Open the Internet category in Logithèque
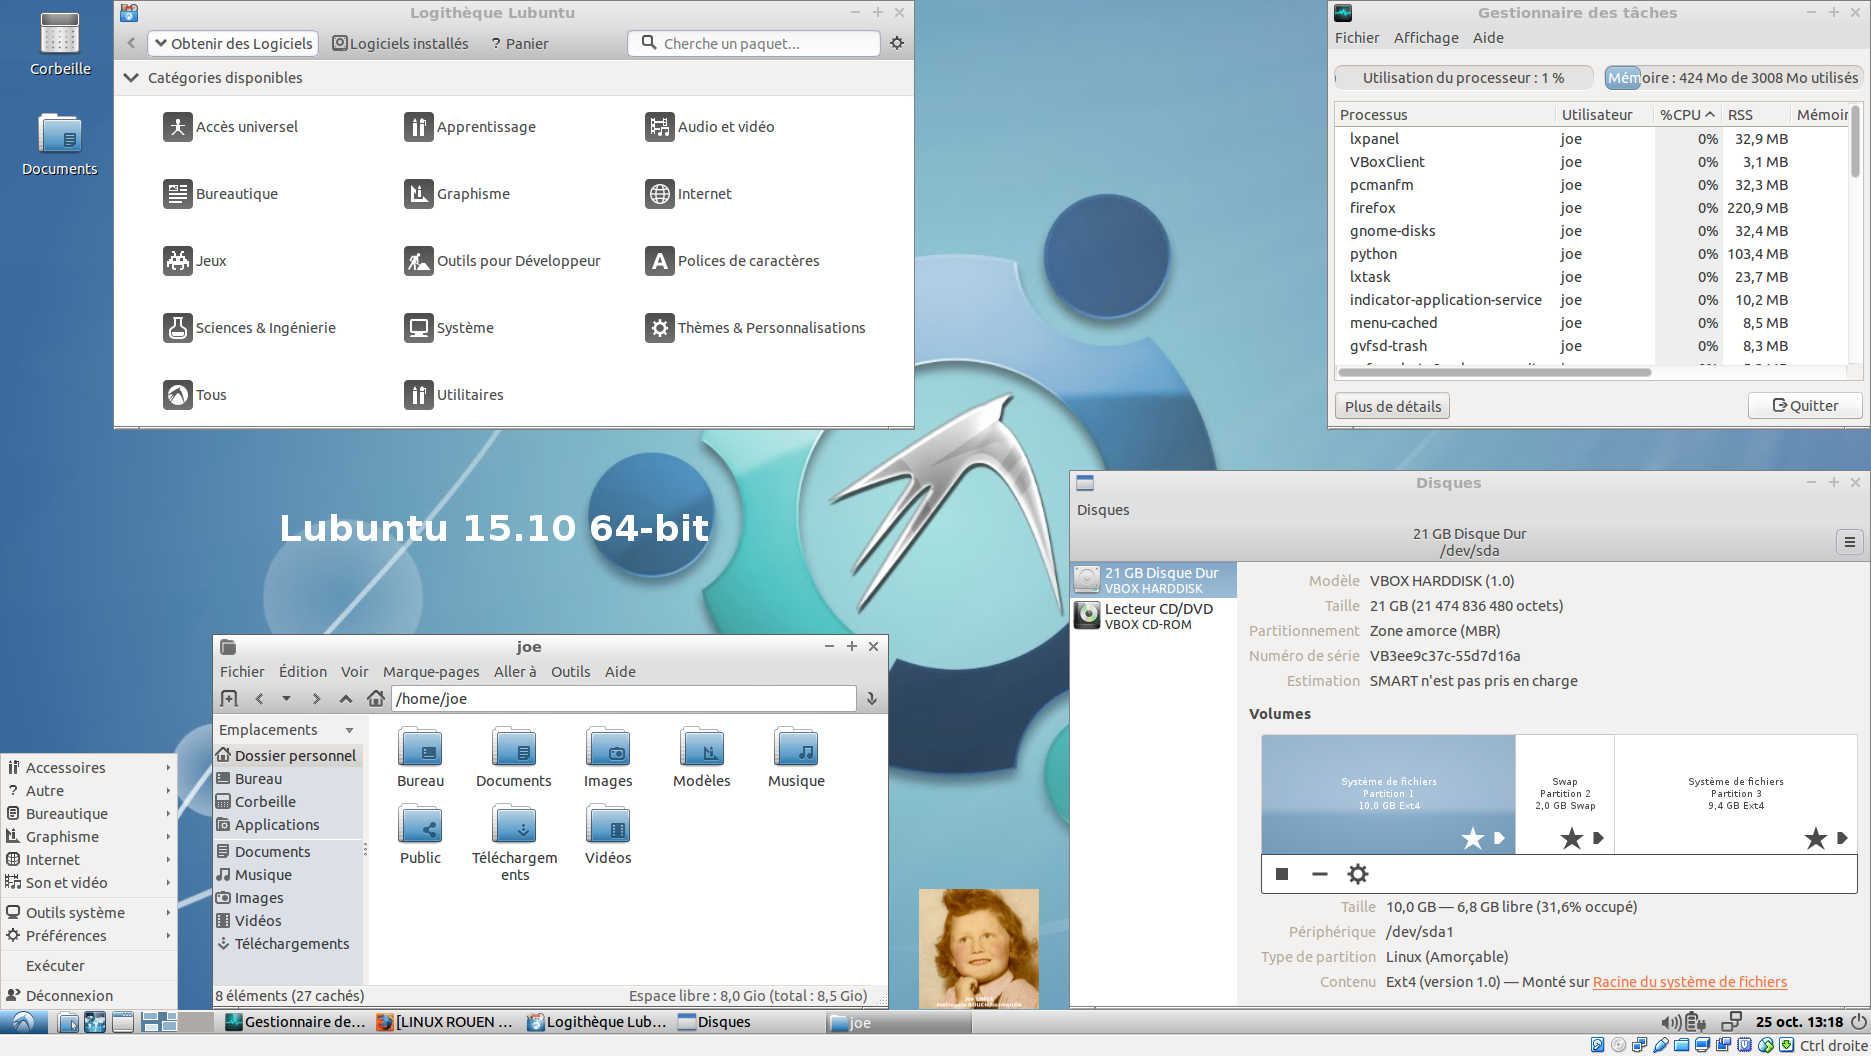 [688, 194]
